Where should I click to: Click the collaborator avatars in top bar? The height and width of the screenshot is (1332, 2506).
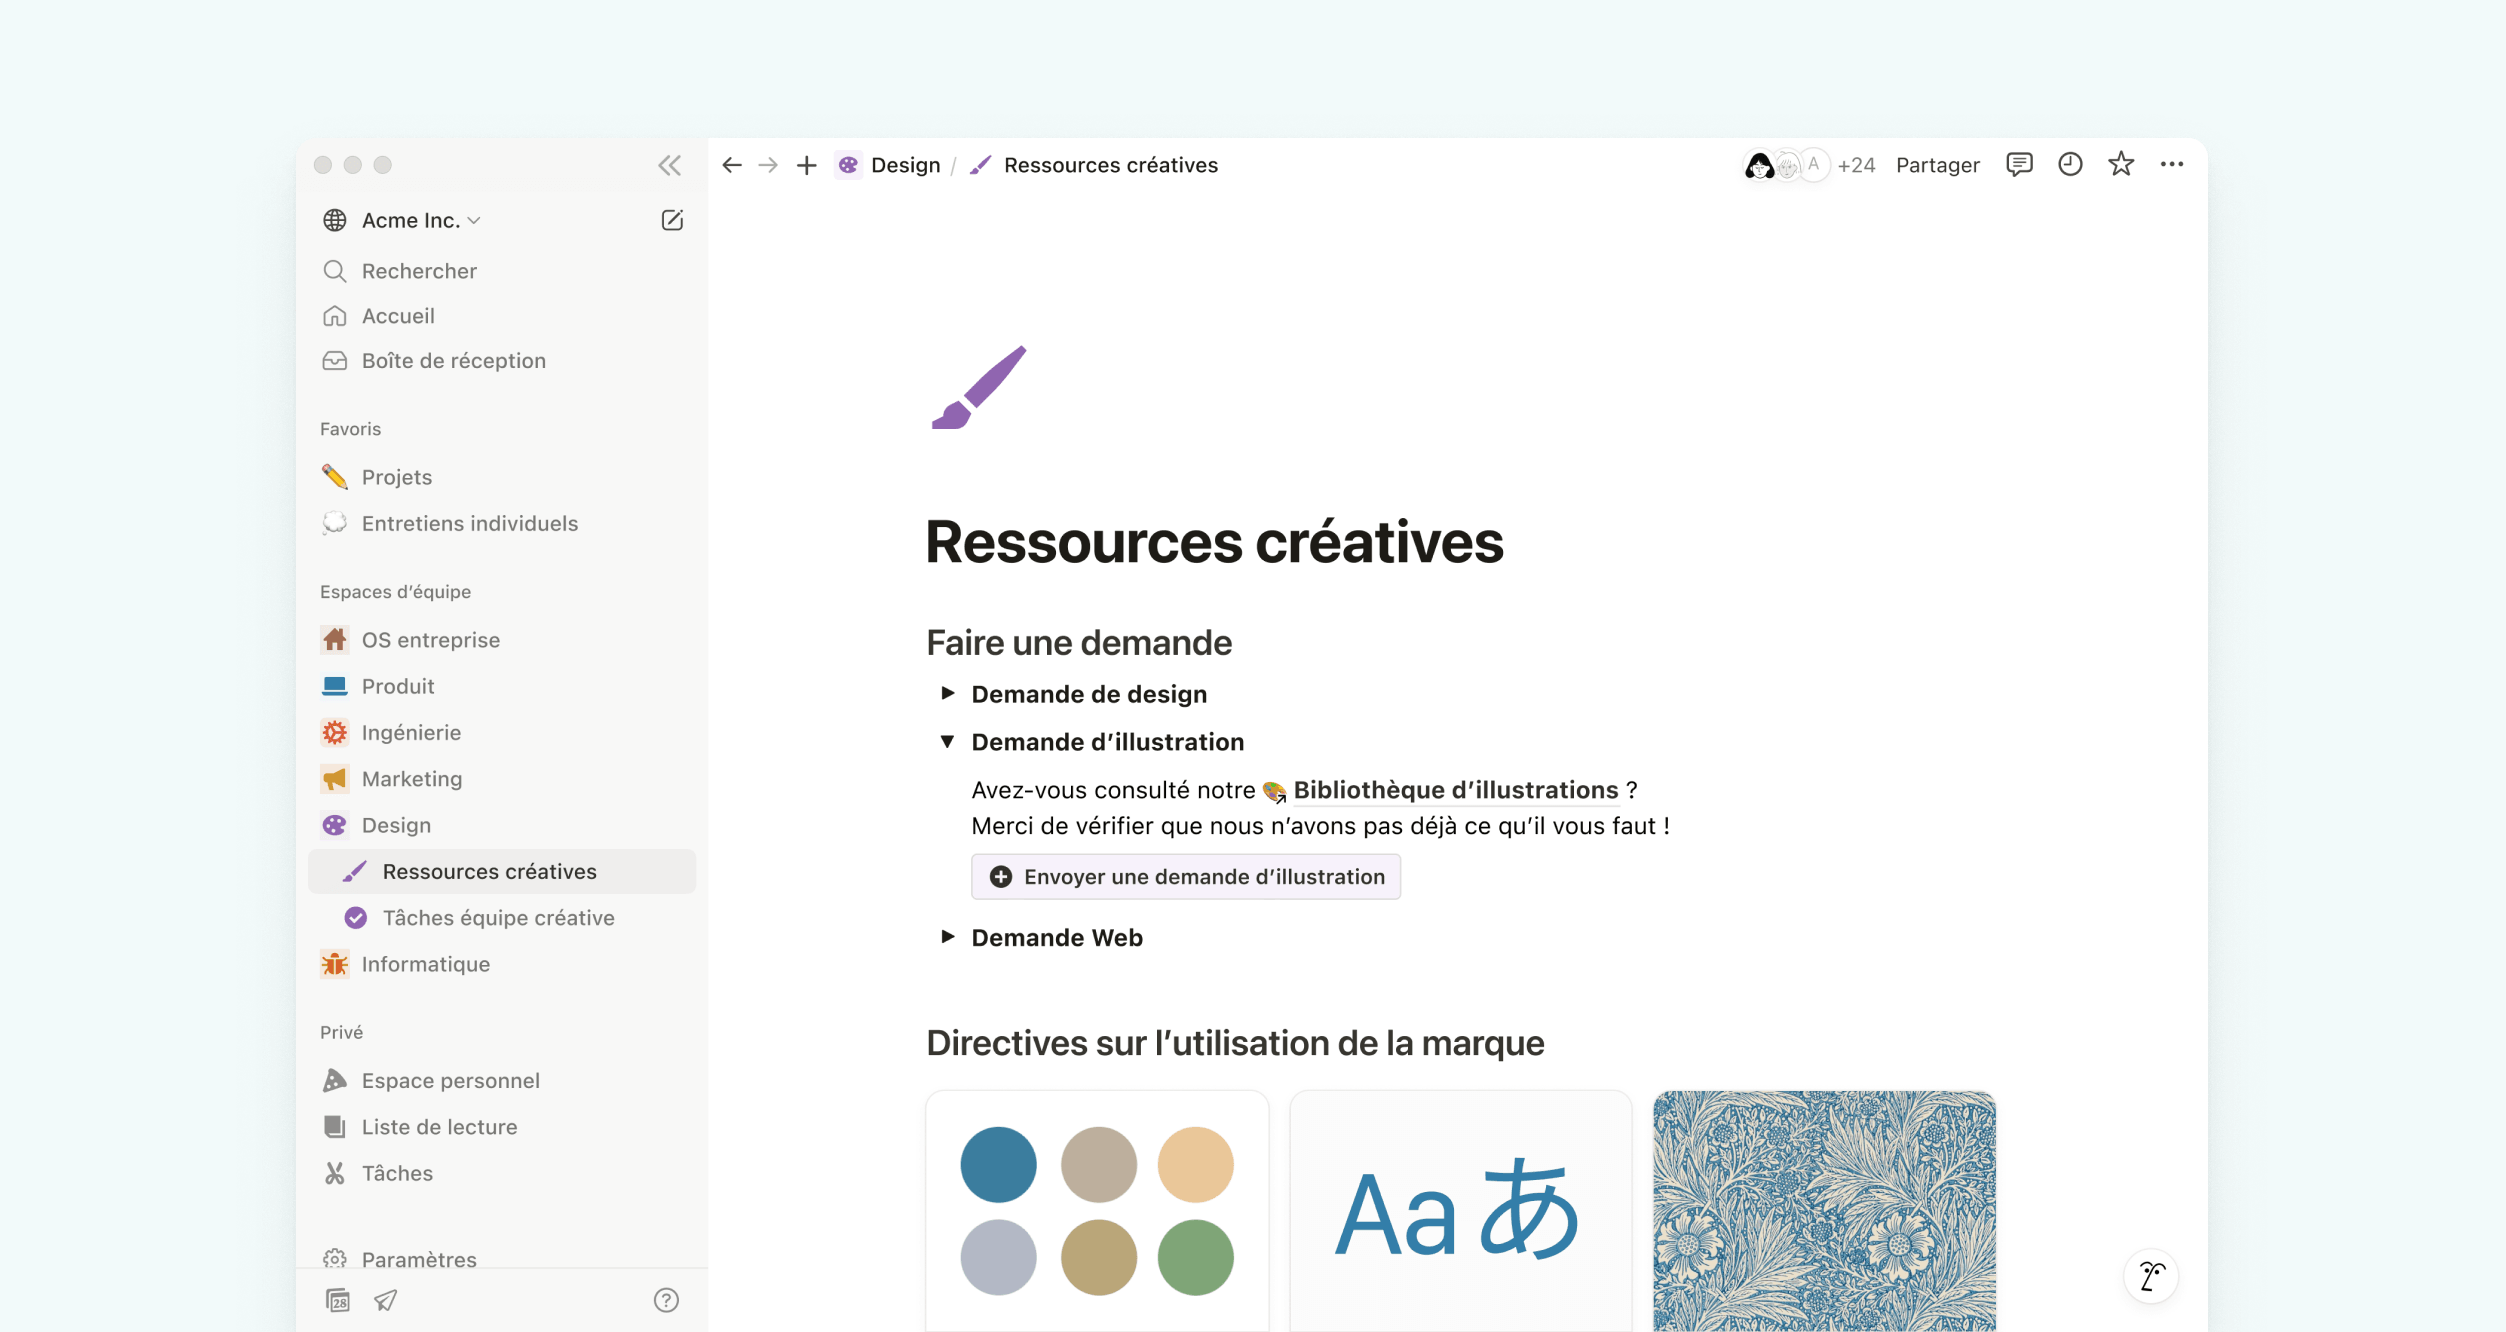click(x=1786, y=165)
